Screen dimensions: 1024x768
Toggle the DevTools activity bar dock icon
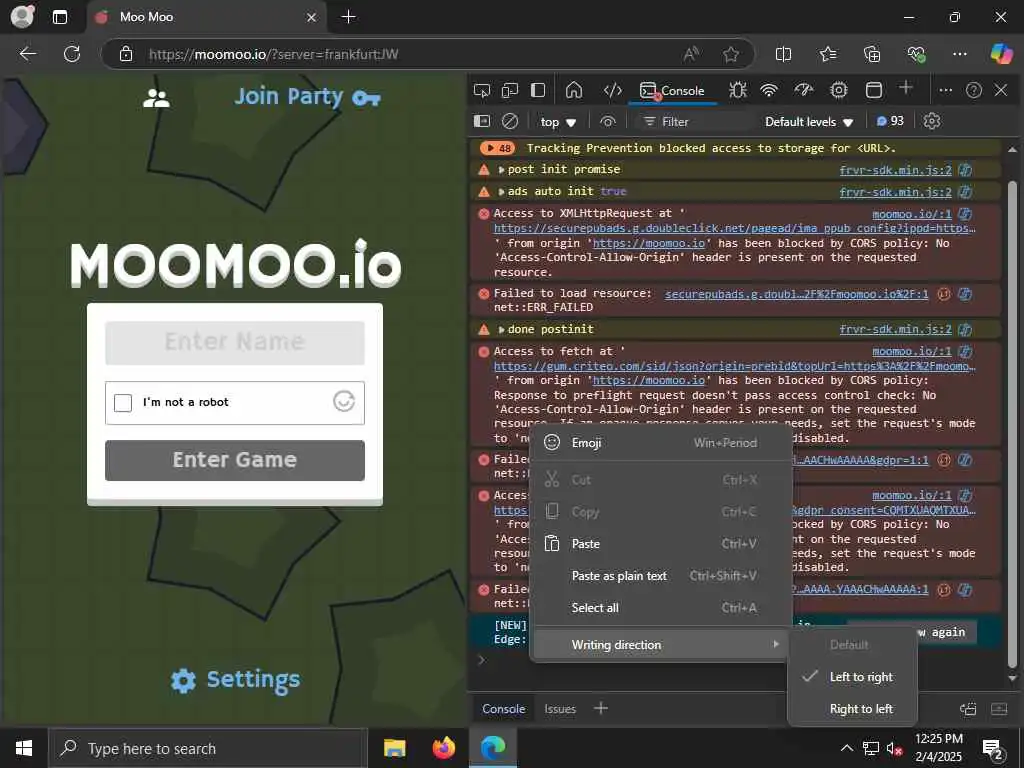coord(538,90)
